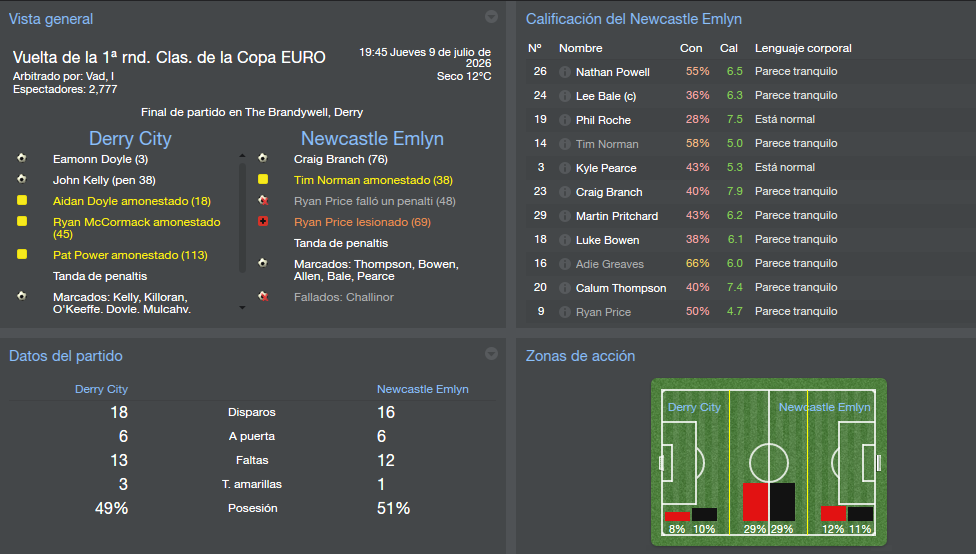Click info icon next to Craig Branch
The image size is (976, 554).
pos(565,192)
